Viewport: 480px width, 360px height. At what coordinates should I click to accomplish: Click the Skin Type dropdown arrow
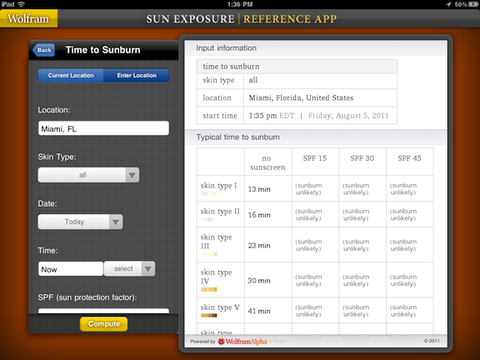[x=132, y=175]
